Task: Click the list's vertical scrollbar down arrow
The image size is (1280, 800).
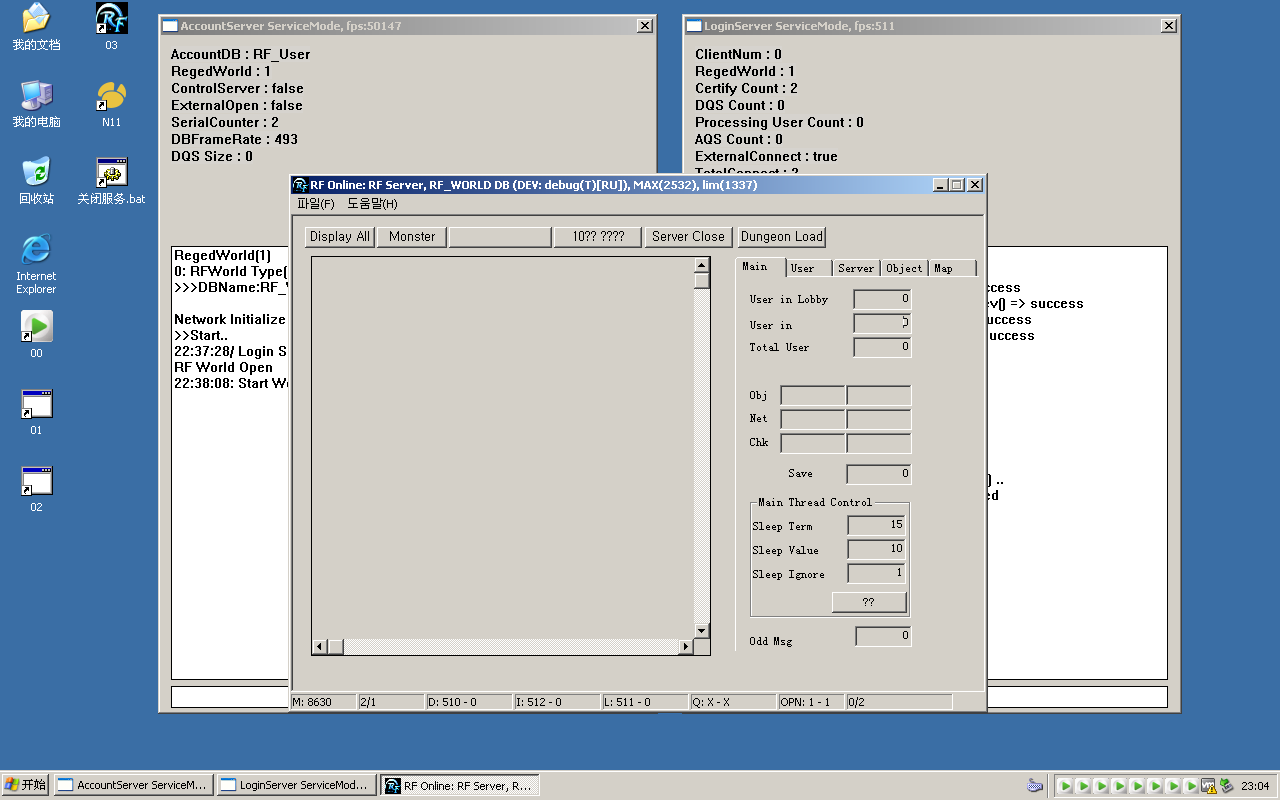Action: tap(701, 631)
